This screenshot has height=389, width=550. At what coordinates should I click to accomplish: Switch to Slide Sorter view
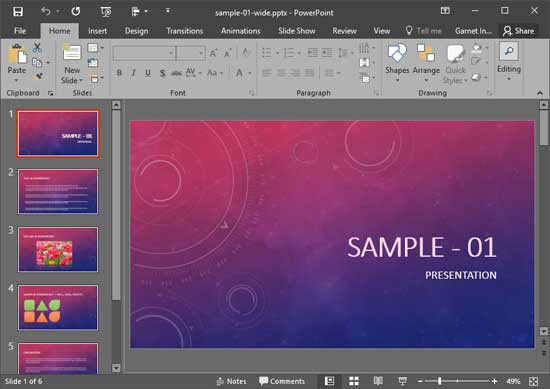click(x=354, y=381)
